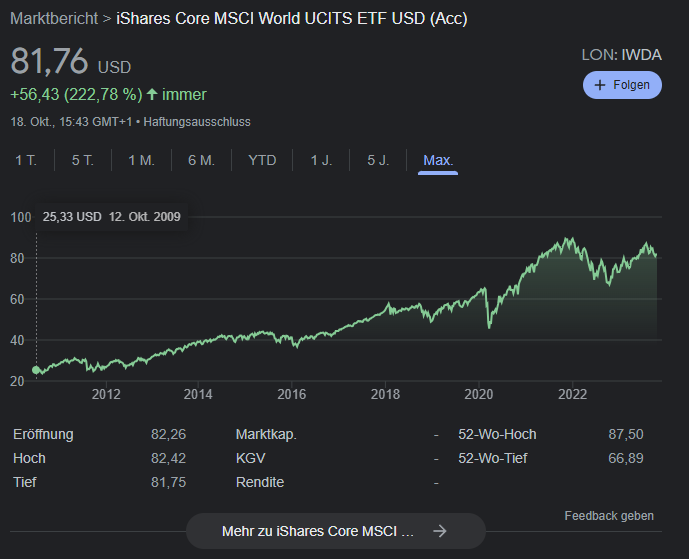Click the 52-Wo-Hoch value 87,50

pyautogui.click(x=626, y=434)
